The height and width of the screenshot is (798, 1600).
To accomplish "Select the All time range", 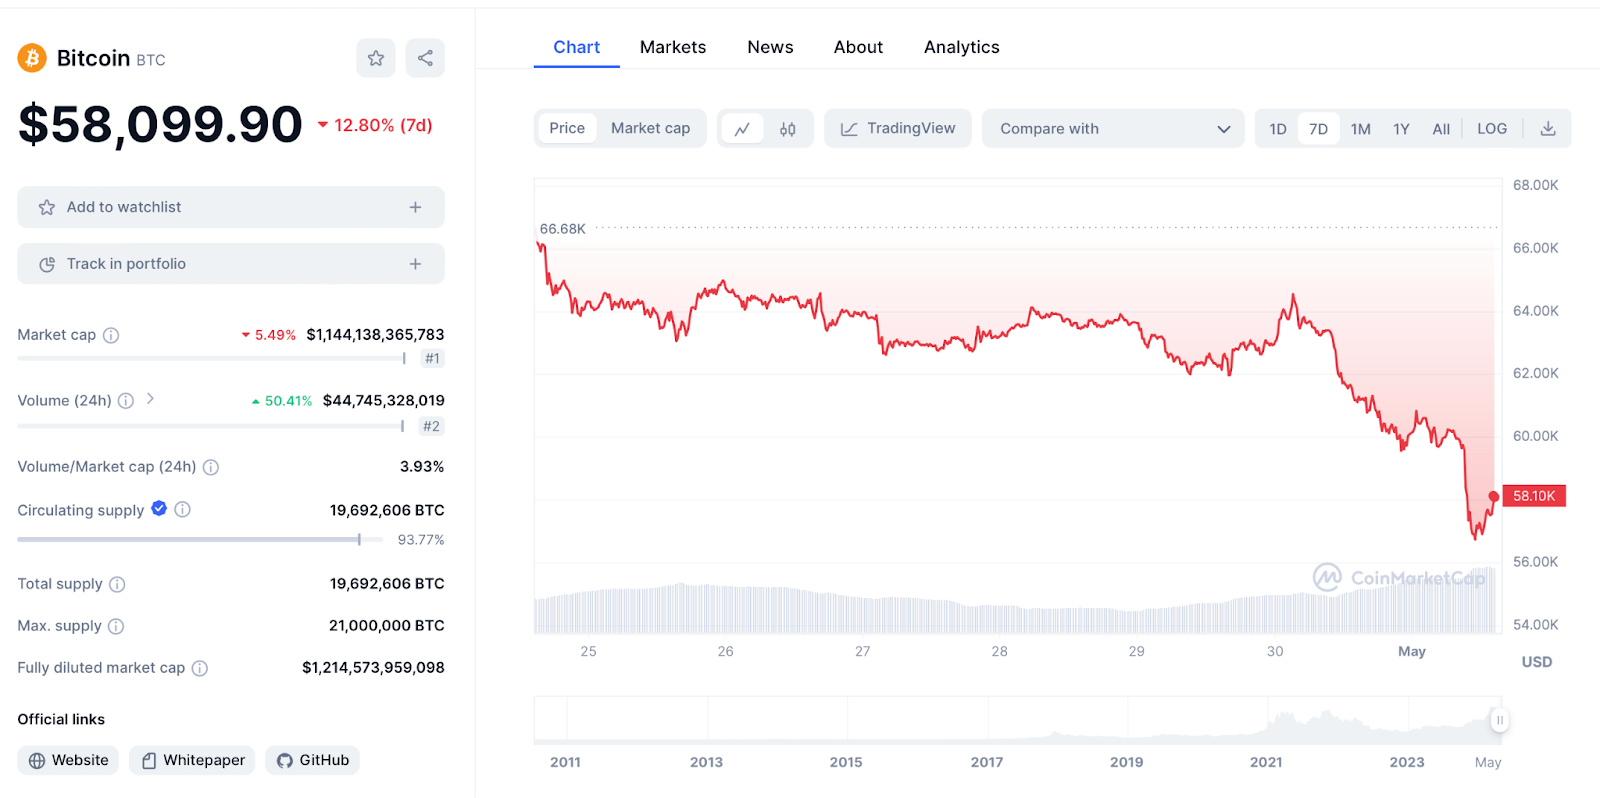I will click(1441, 129).
